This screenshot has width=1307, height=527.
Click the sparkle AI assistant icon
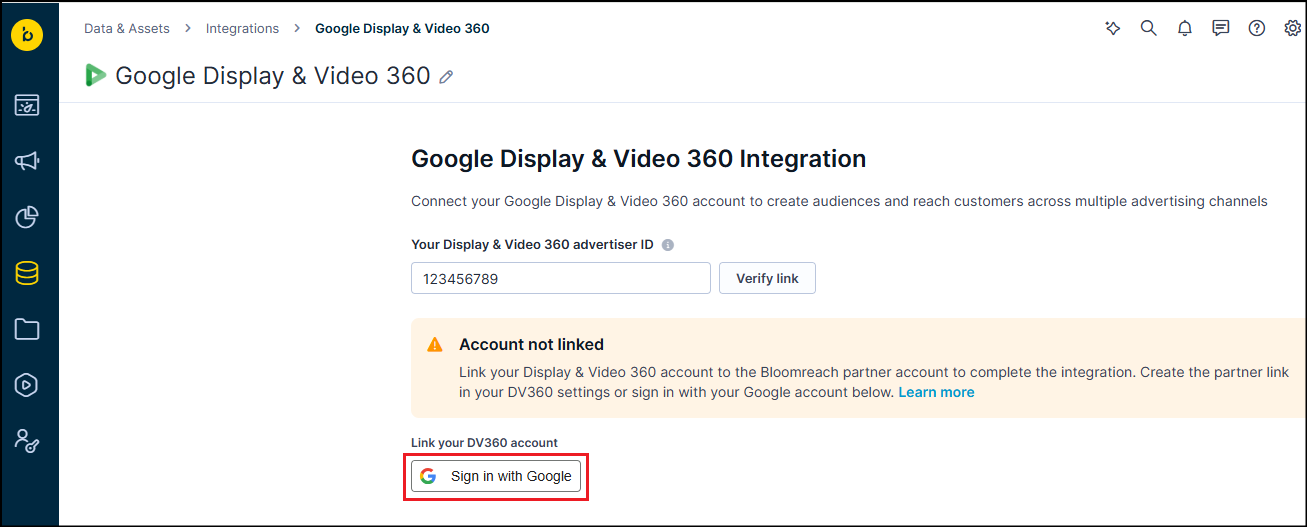pyautogui.click(x=1112, y=28)
